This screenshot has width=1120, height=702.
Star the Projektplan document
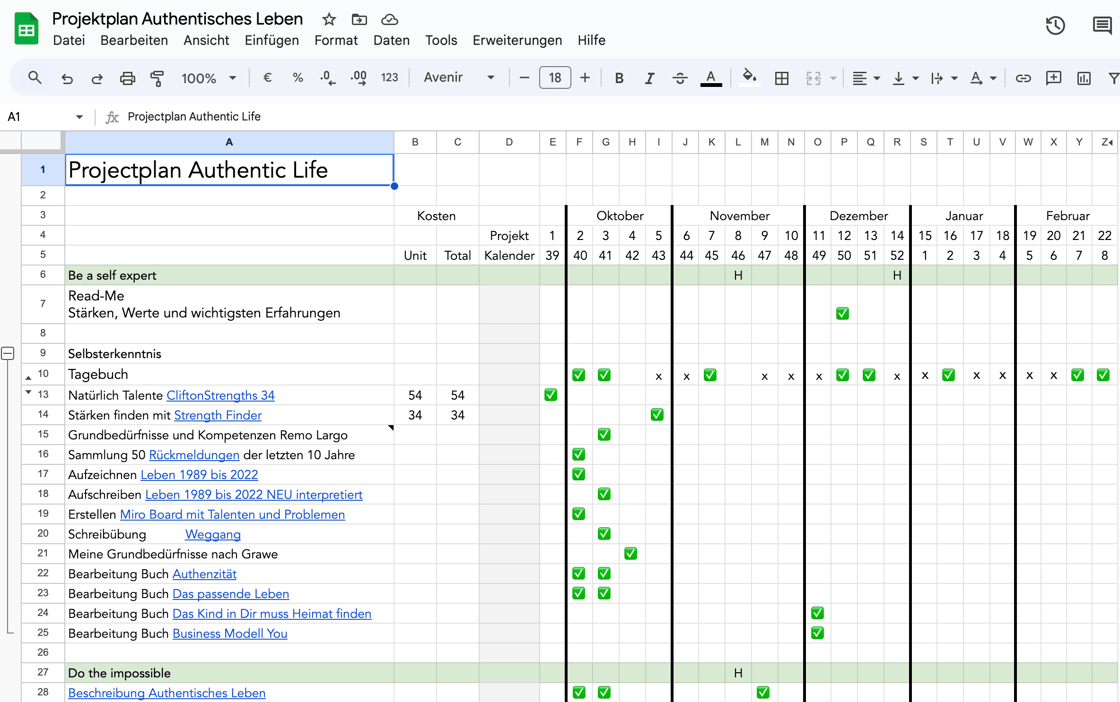329,19
